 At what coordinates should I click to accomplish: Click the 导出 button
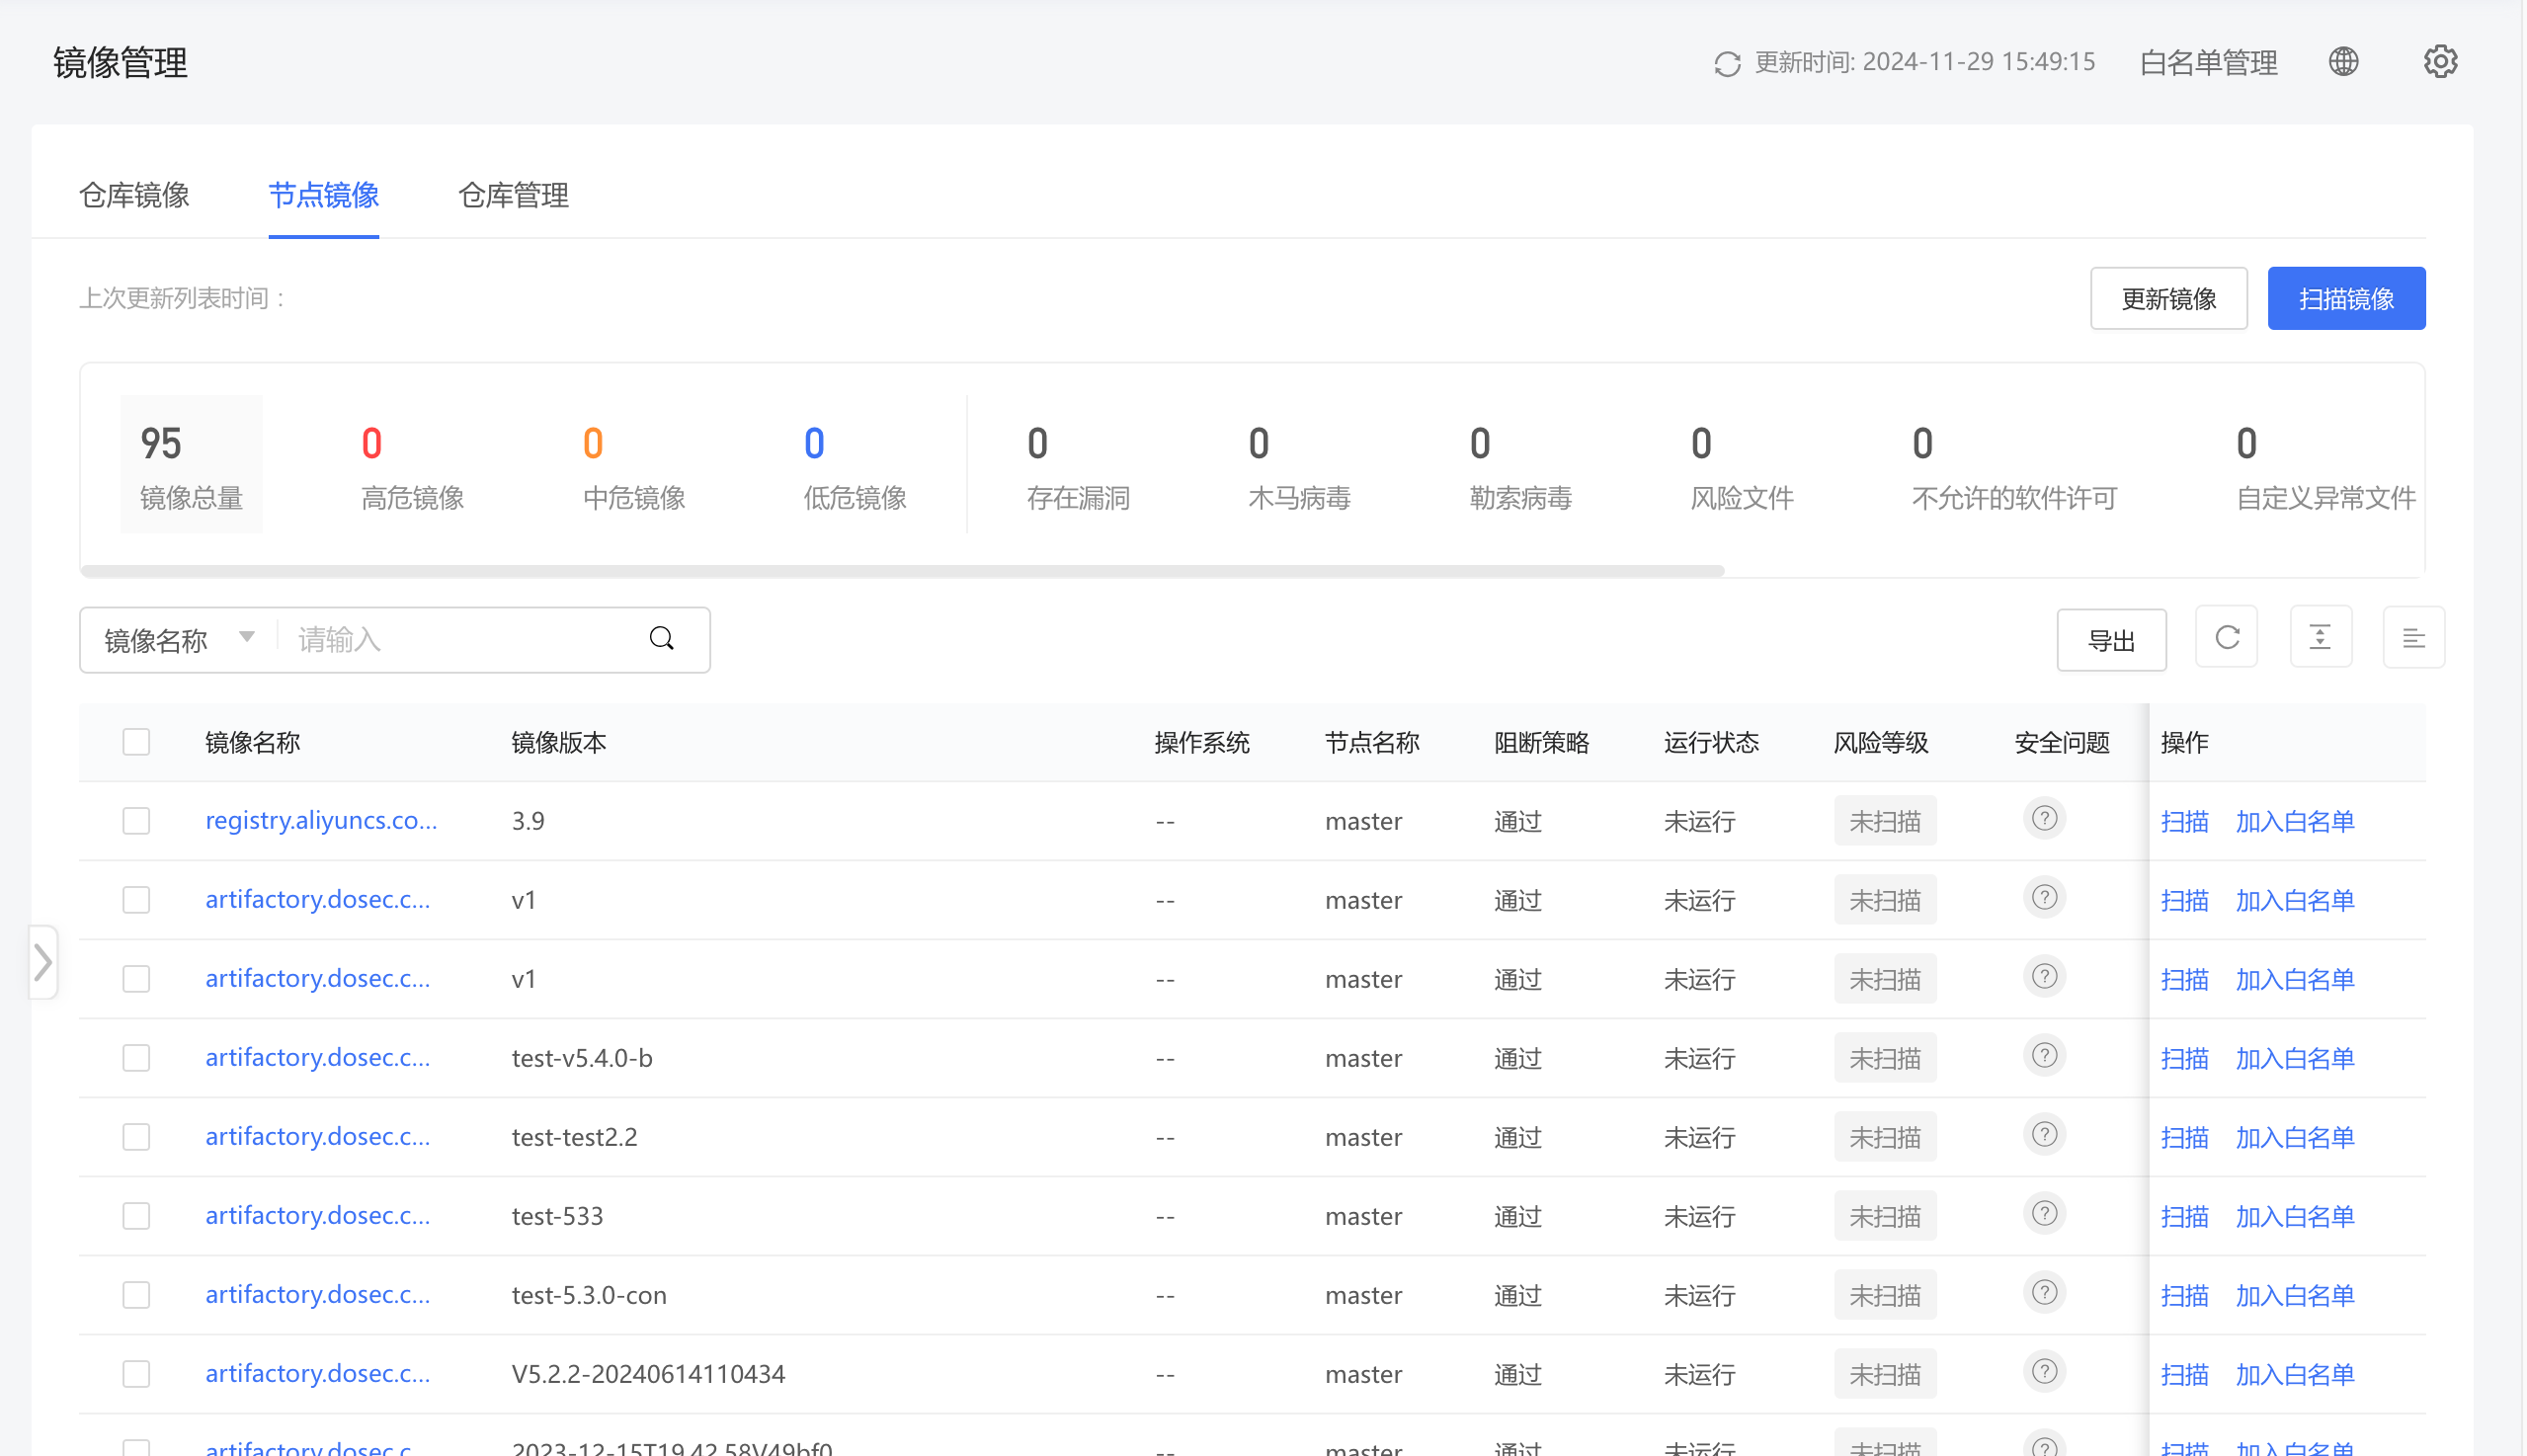pos(2111,640)
